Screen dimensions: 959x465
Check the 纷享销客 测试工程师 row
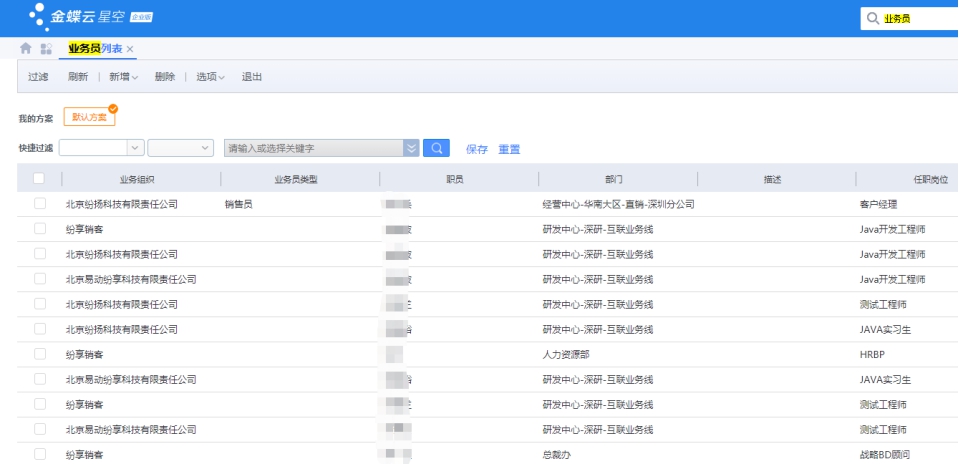(x=40, y=404)
